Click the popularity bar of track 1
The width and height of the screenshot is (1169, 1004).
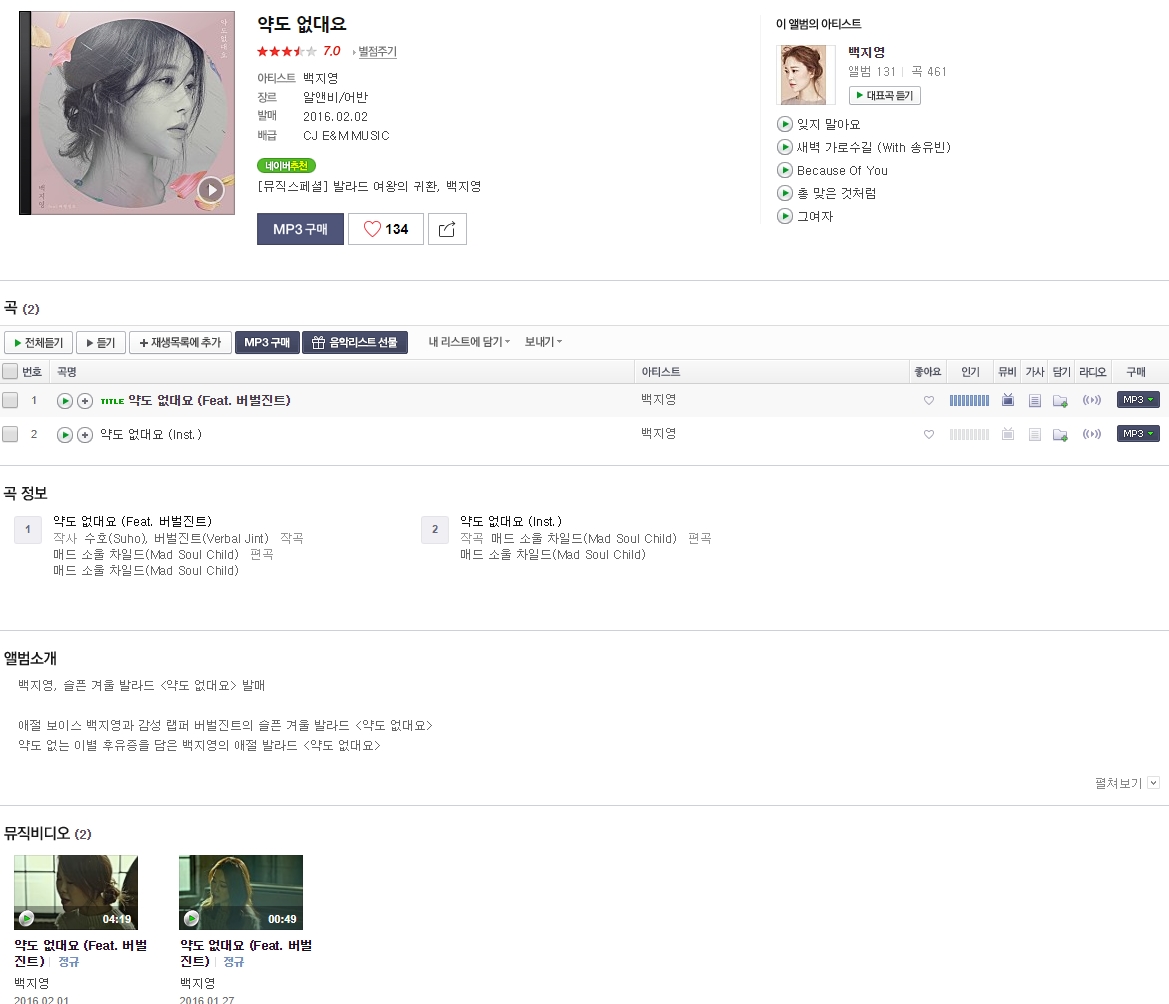969,400
